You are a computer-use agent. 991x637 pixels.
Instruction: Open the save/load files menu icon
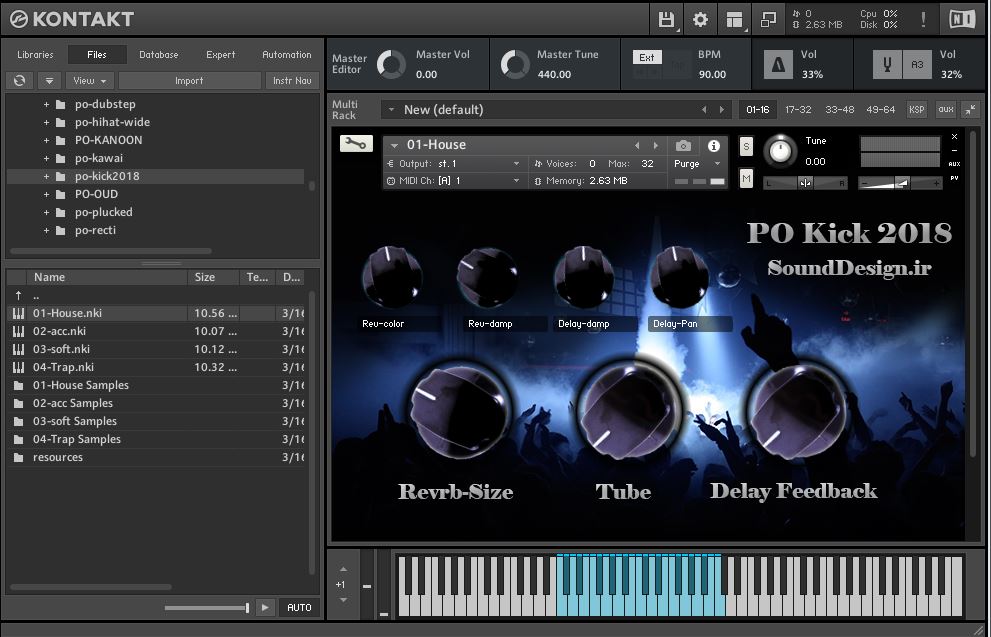click(x=666, y=20)
